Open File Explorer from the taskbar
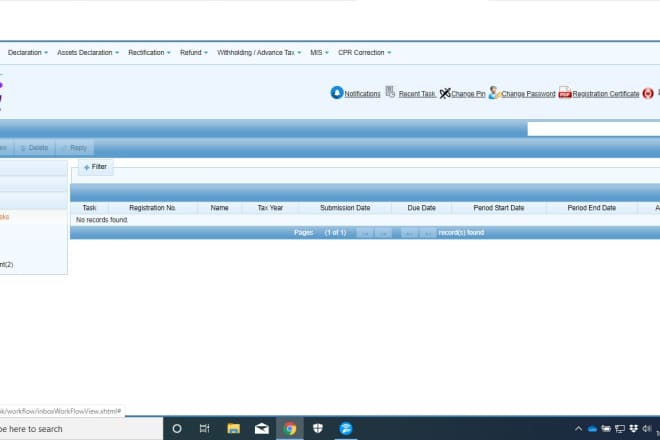This screenshot has width=660, height=440. pos(232,429)
